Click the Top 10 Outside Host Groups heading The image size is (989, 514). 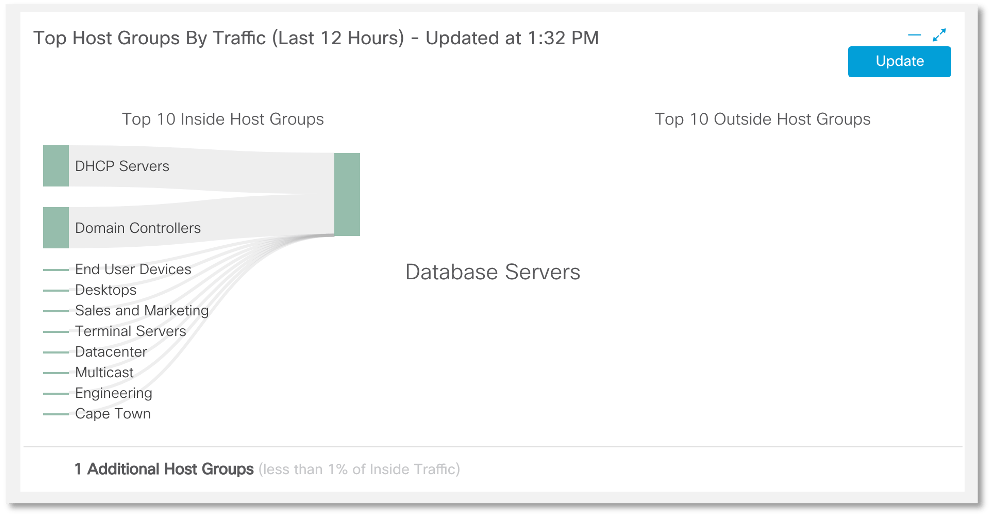(762, 119)
